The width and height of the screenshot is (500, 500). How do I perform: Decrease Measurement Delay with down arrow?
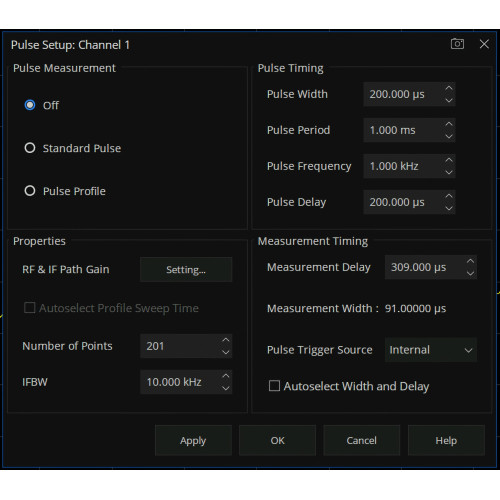(x=470, y=273)
